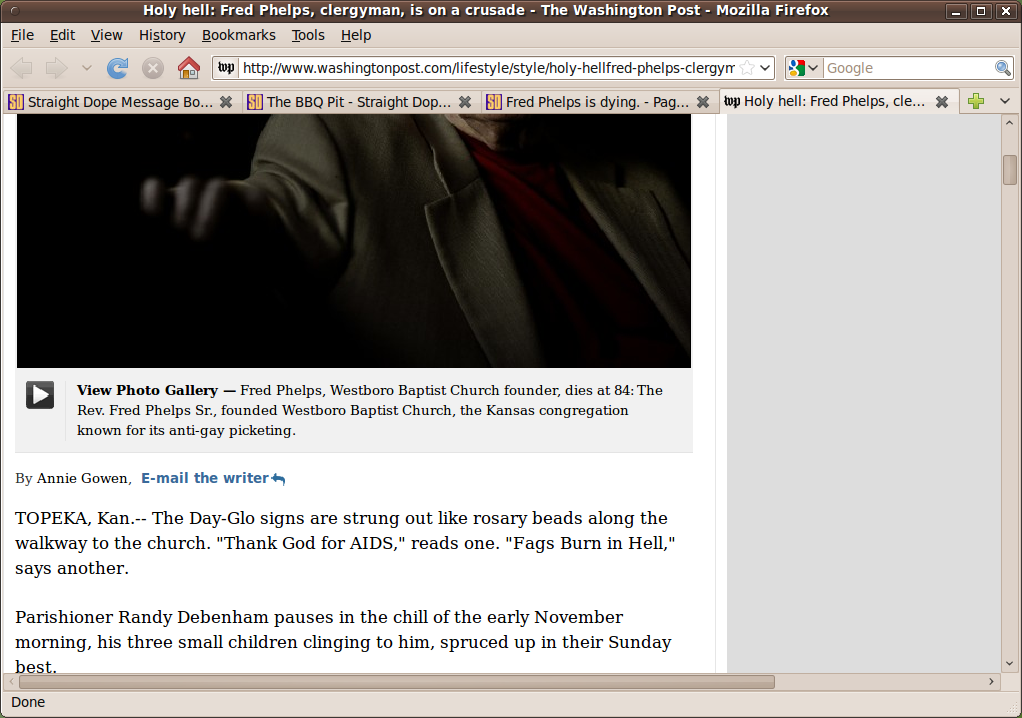This screenshot has height=718, width=1022.
Task: Click inside the Google search field
Action: pyautogui.click(x=906, y=68)
